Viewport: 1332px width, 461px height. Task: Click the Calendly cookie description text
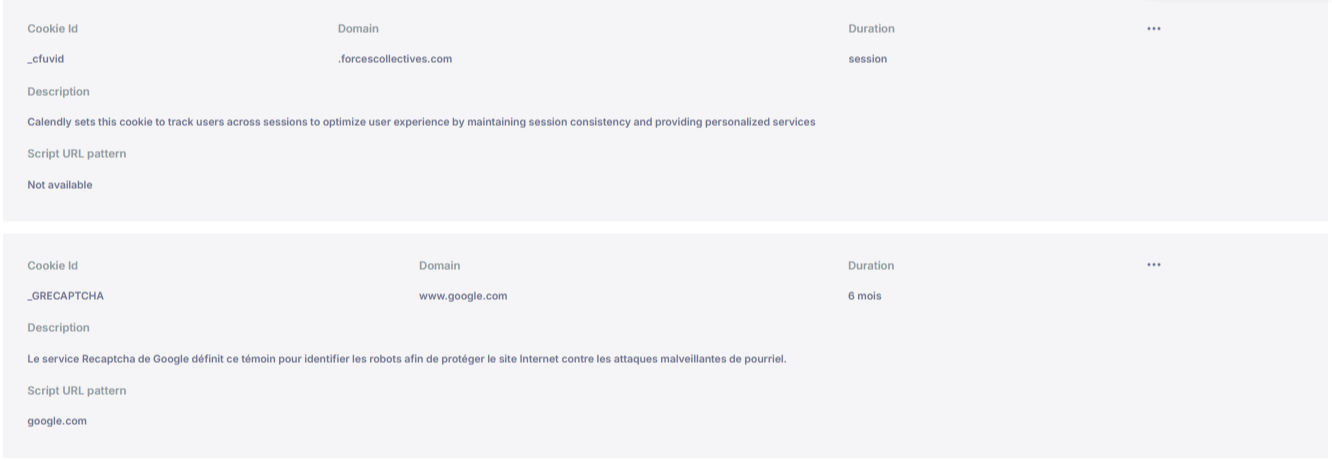click(421, 122)
